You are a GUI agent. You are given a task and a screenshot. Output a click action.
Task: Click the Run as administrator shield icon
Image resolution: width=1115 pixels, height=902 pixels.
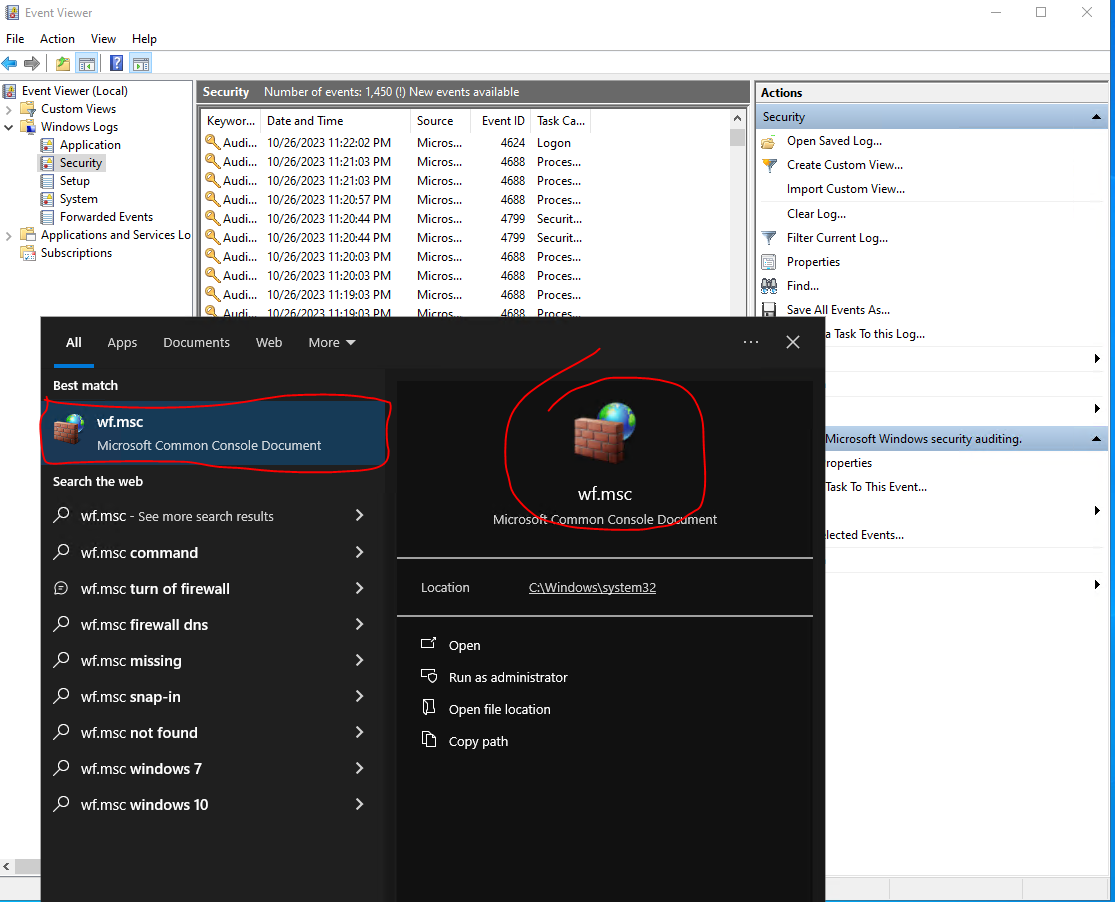428,676
